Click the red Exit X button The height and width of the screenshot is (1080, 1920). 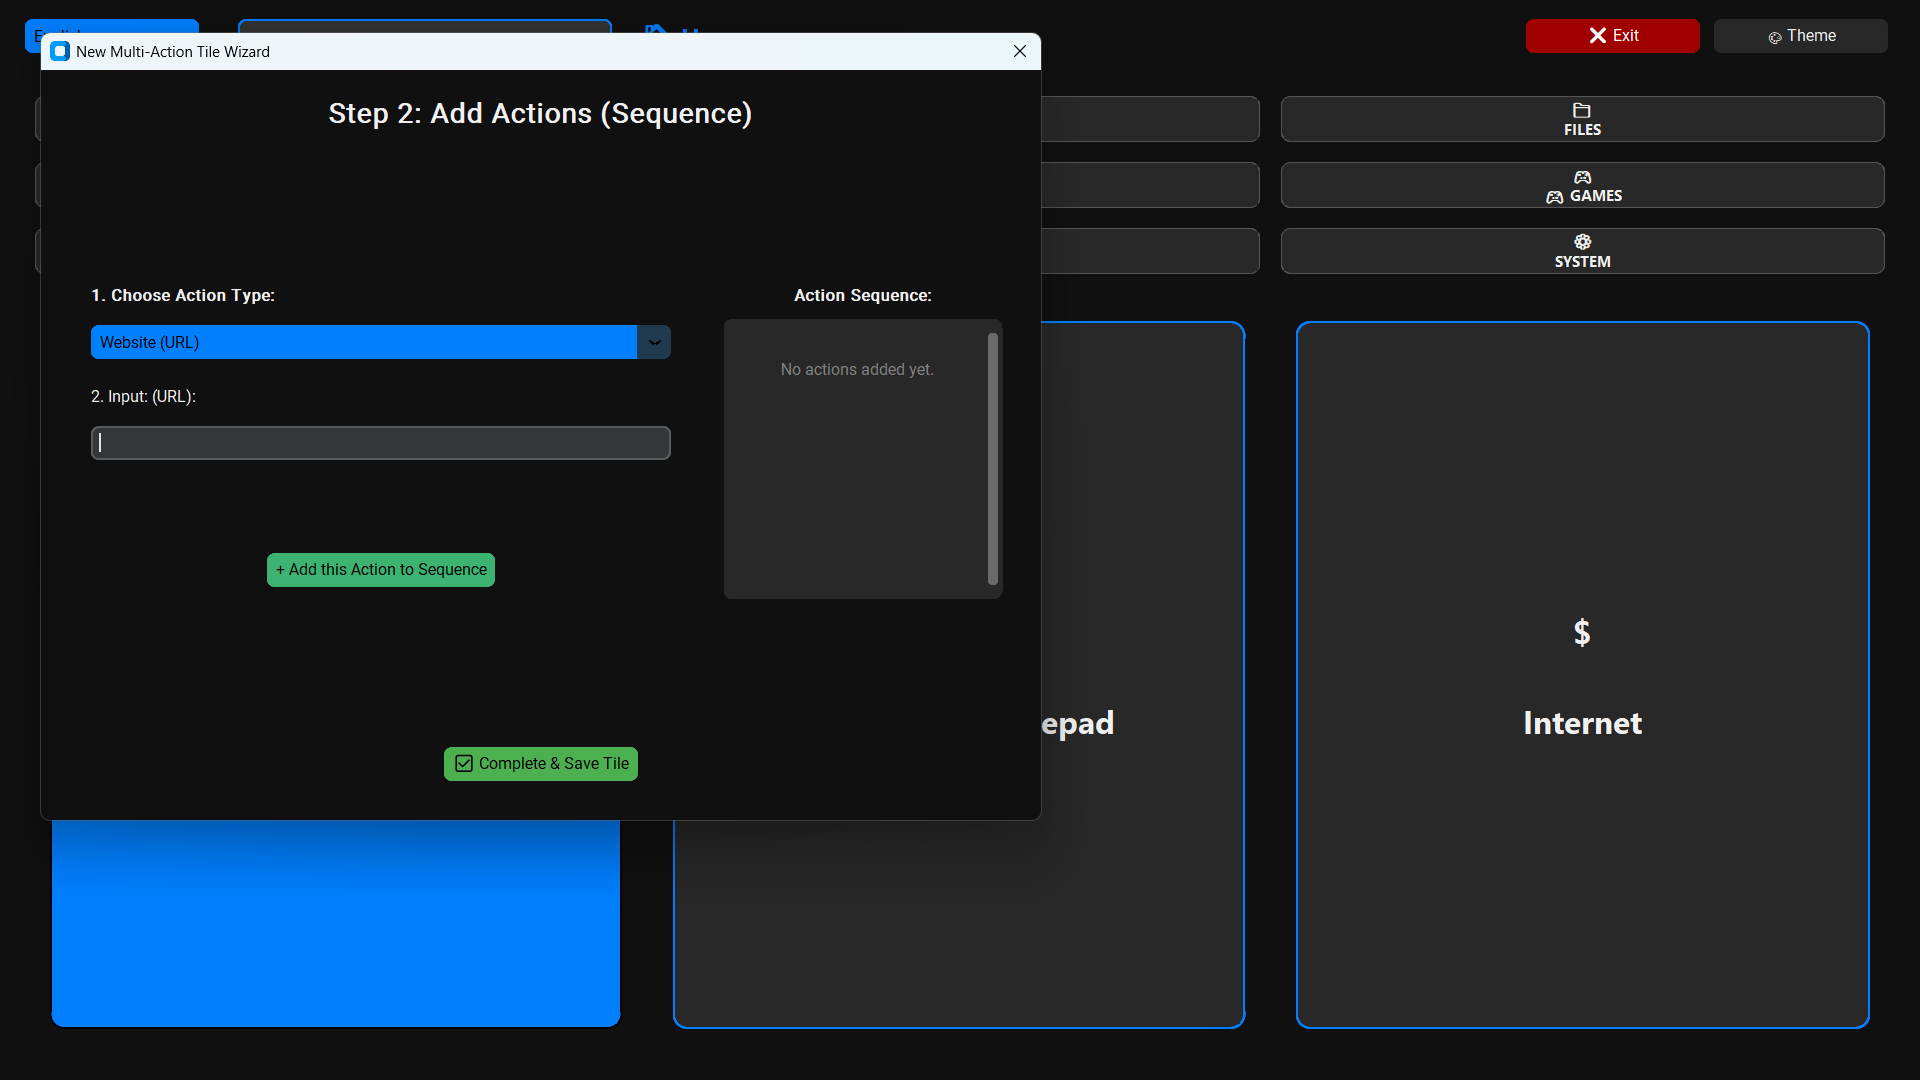coord(1612,36)
